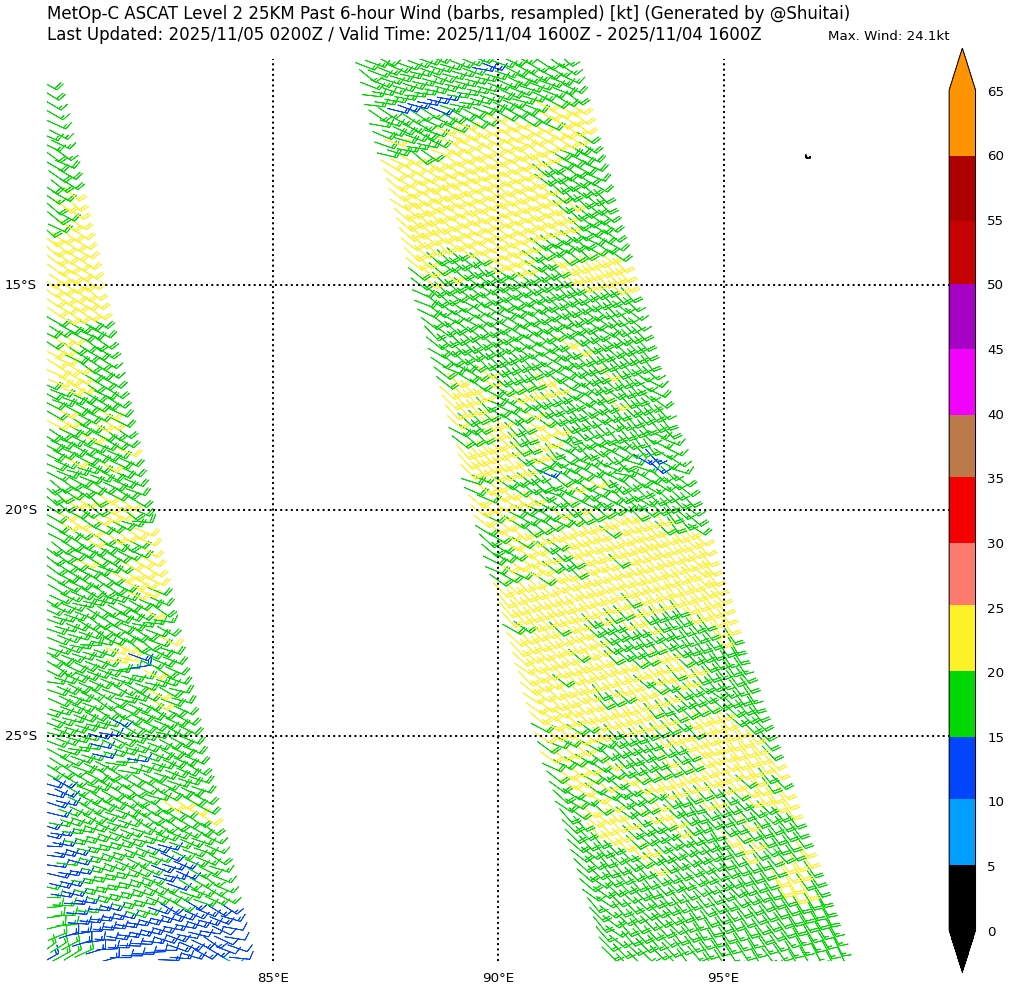Image resolution: width=1009 pixels, height=989 pixels.
Task: Select the magenta 40–45 kt colorbar segment
Action: coord(961,382)
